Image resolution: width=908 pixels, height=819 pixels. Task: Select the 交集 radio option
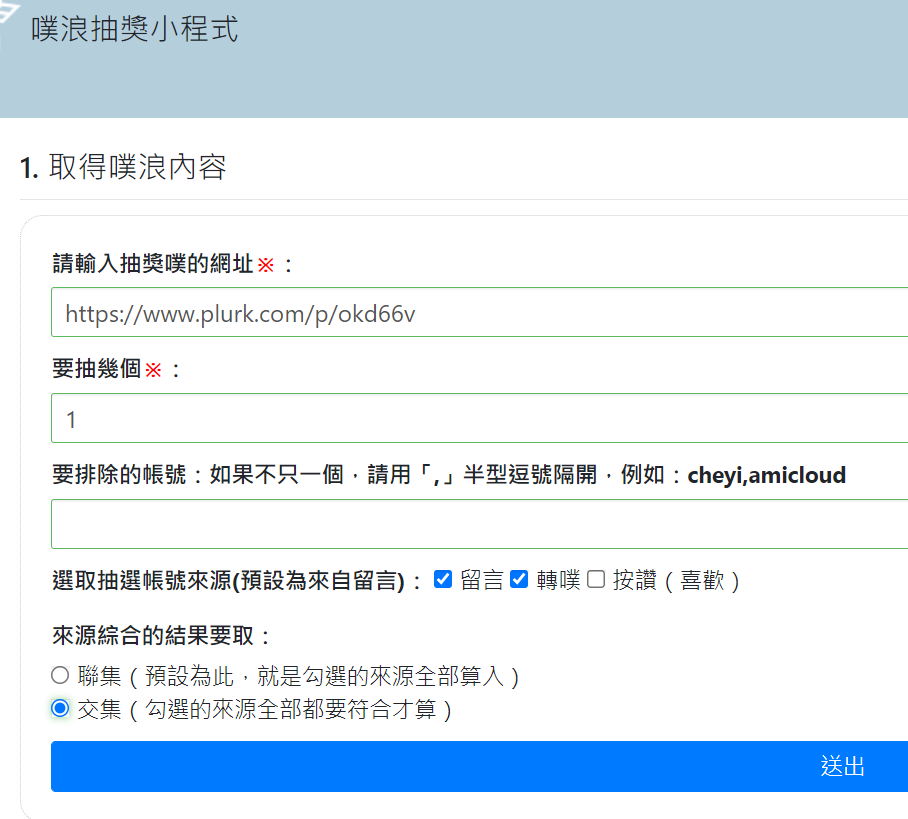(60, 708)
